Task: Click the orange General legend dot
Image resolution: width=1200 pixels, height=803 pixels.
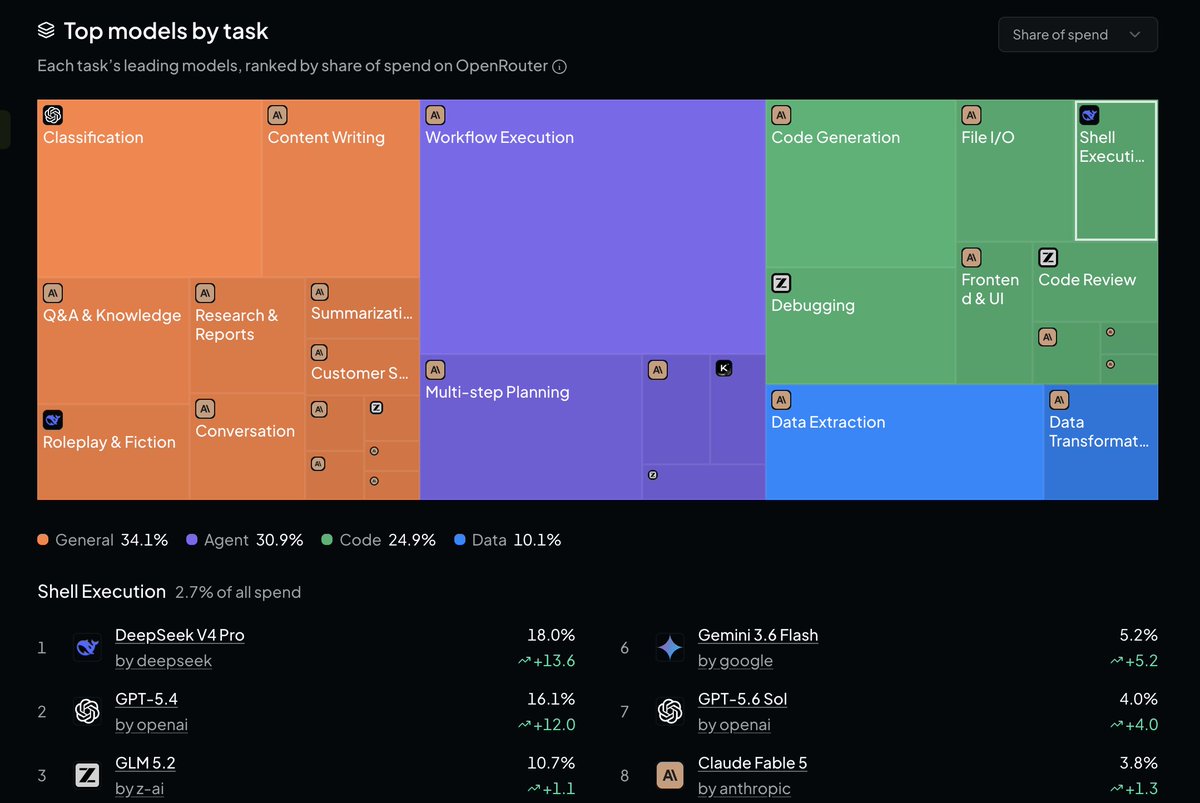Action: coord(43,540)
